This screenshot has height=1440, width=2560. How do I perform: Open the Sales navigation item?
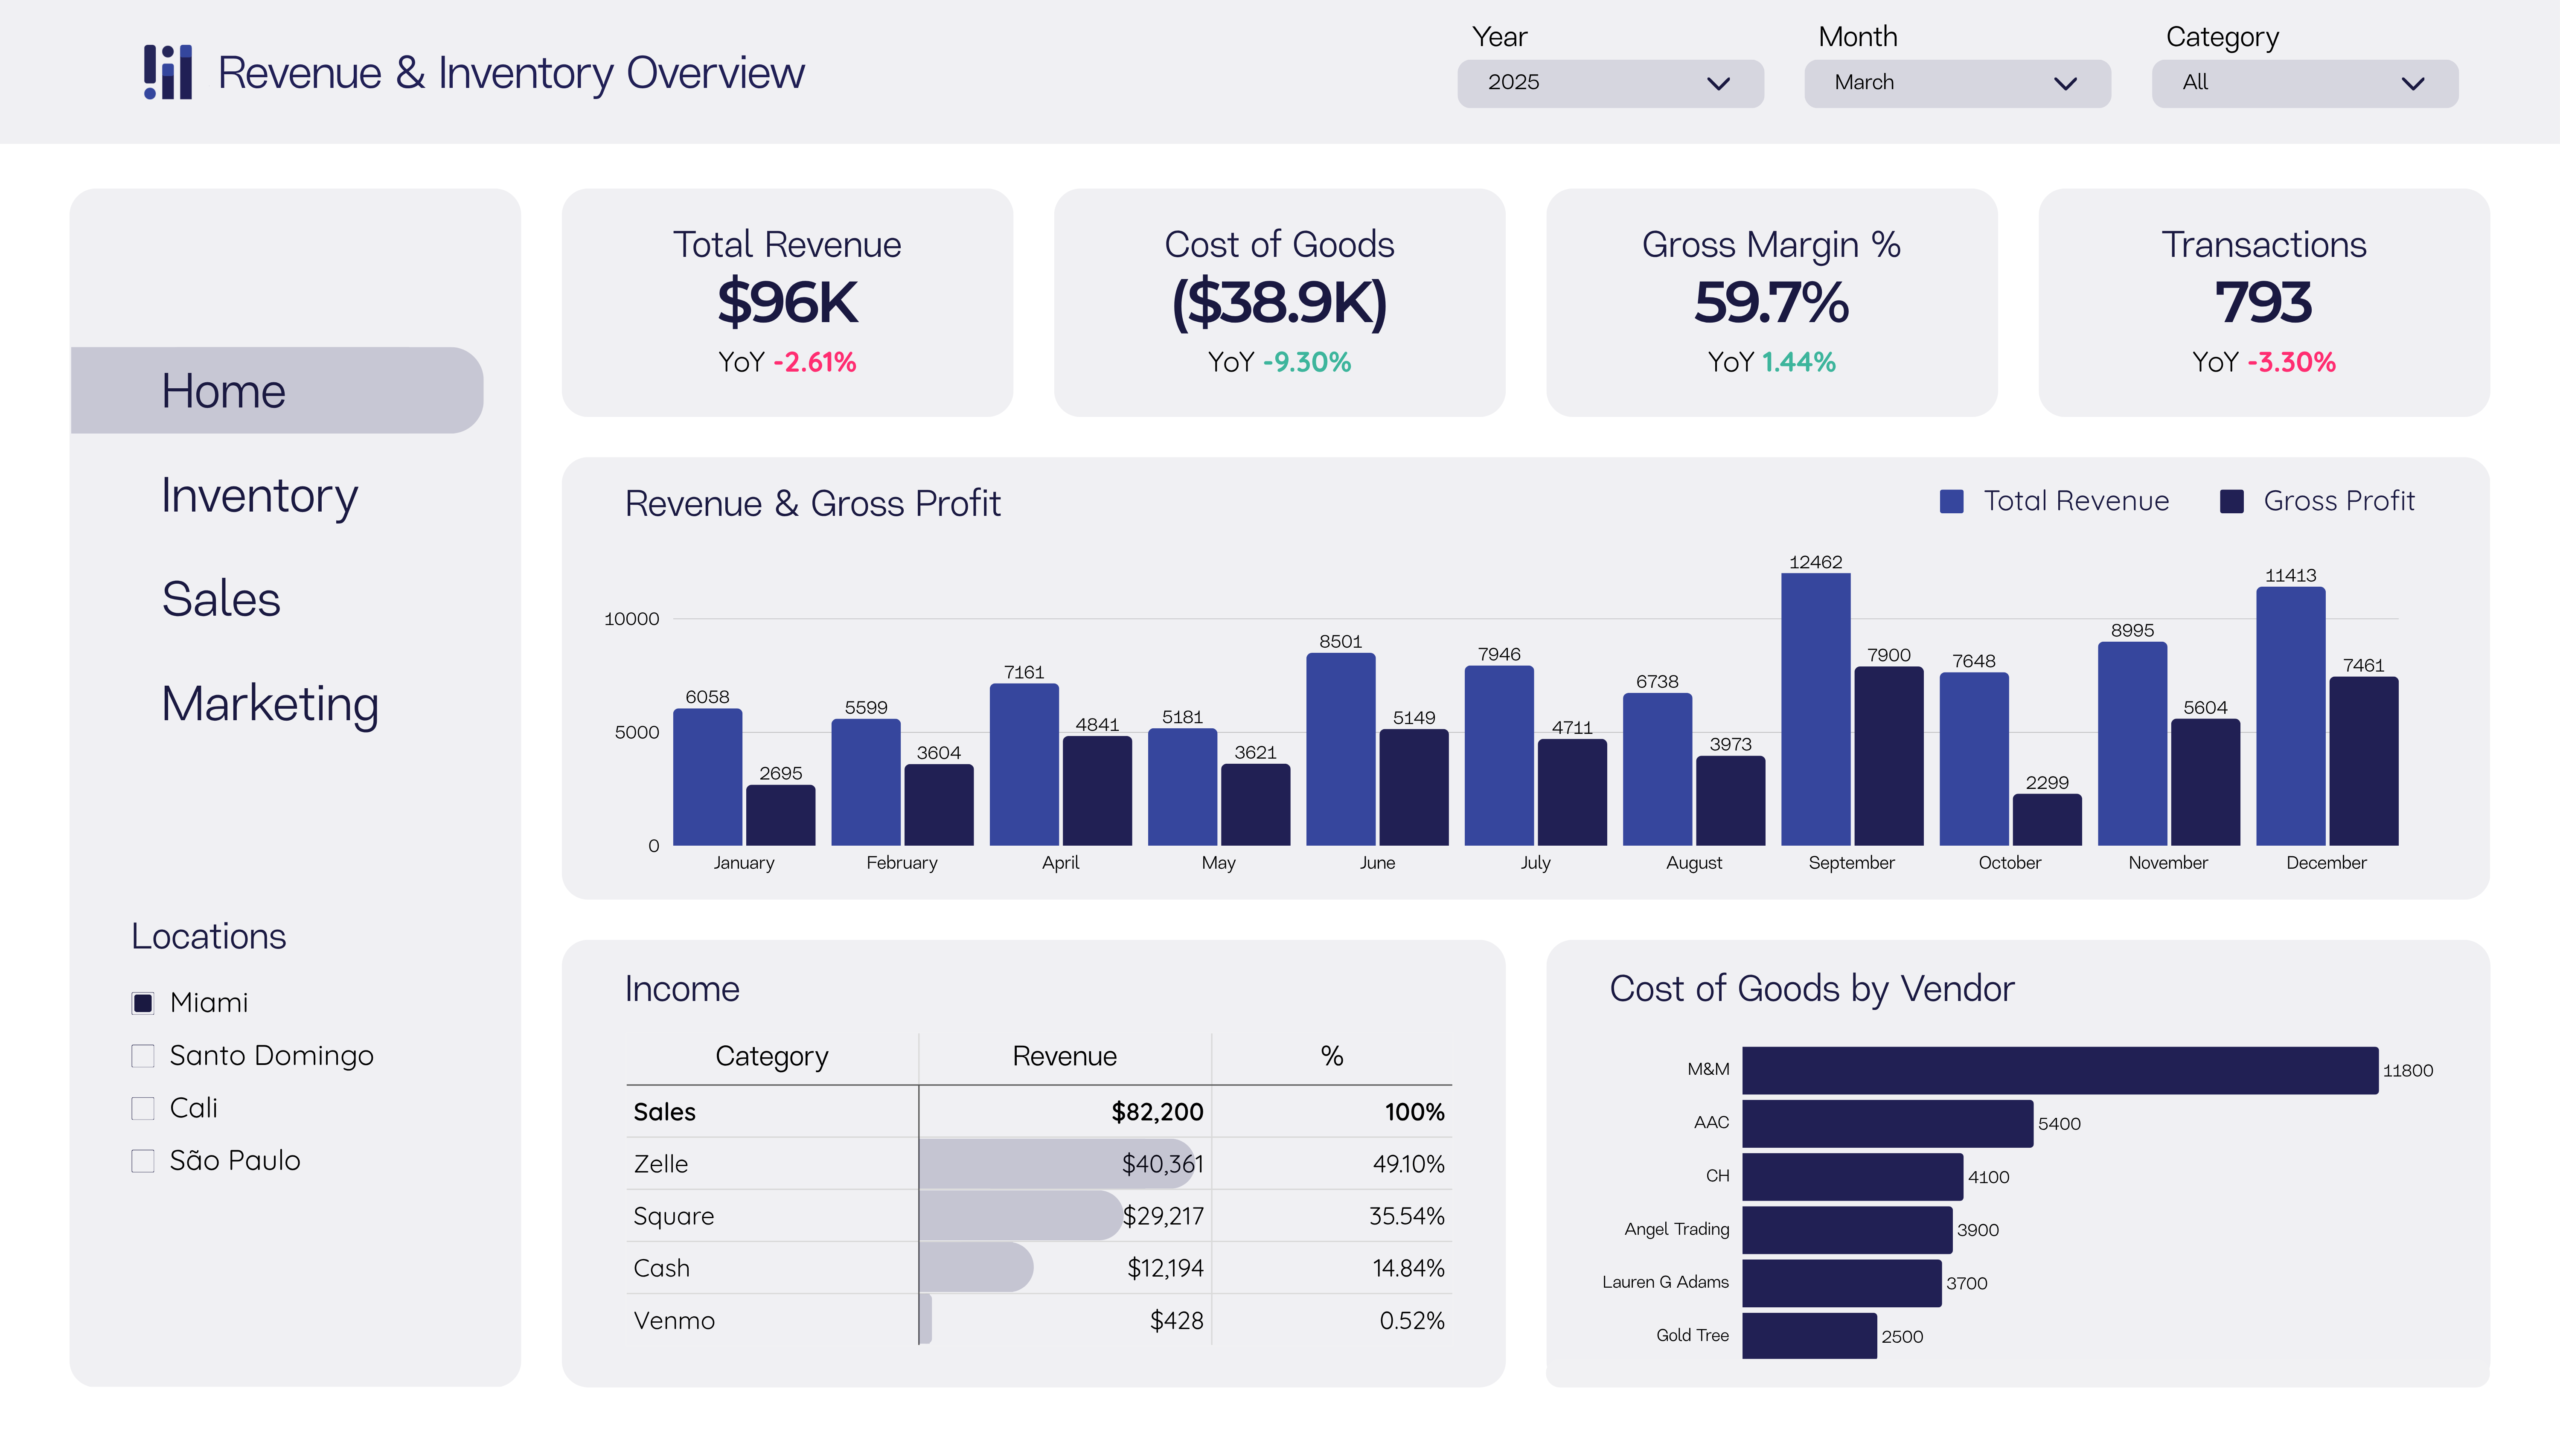tap(221, 600)
